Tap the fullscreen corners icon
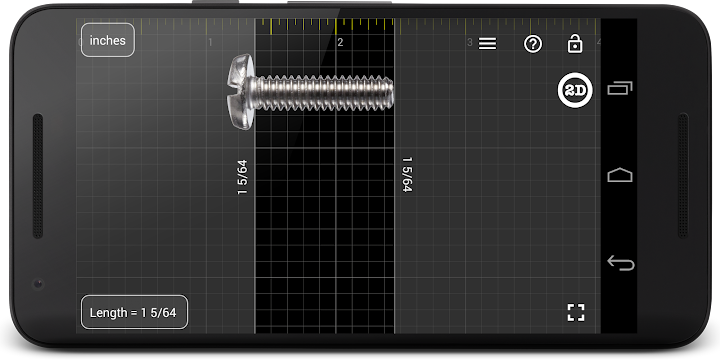Screen dimensions: 720x360 point(576,312)
